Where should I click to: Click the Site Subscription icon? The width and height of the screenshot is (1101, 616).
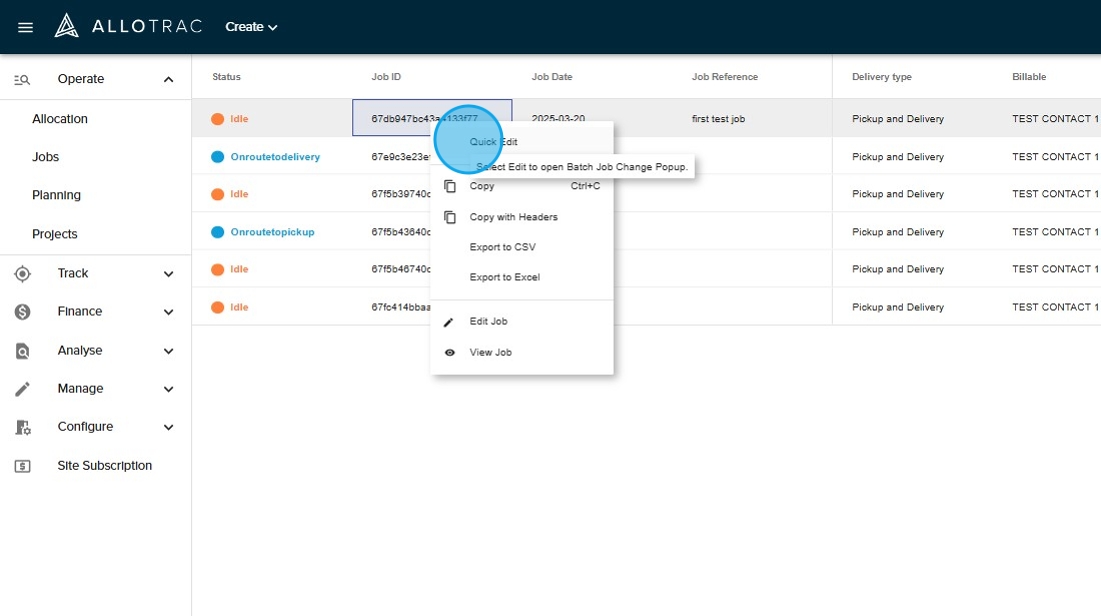[x=22, y=466]
